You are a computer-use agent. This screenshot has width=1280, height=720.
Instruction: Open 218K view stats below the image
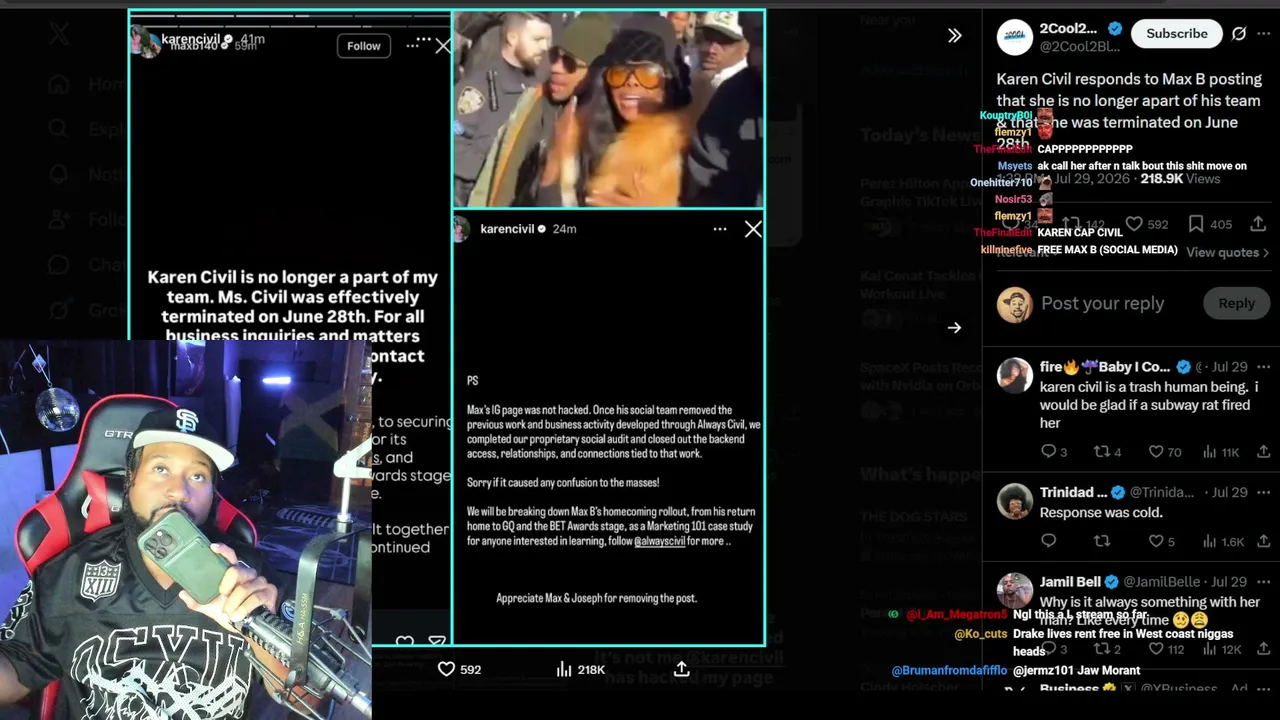point(580,669)
